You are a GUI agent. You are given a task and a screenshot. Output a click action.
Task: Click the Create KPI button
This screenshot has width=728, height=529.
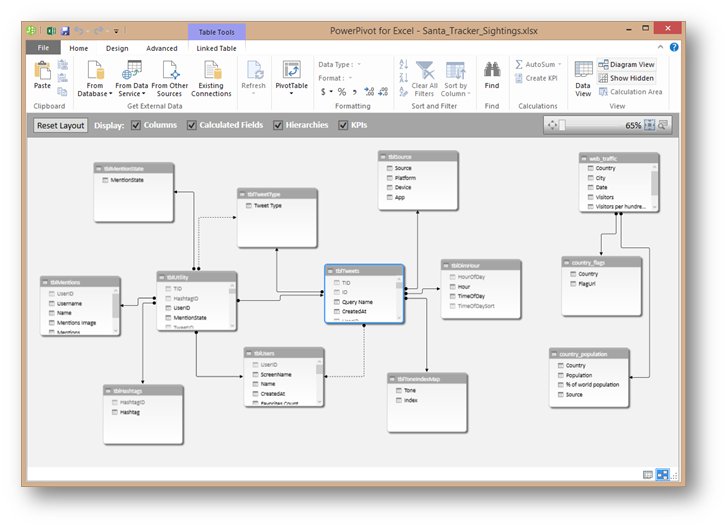tap(536, 78)
